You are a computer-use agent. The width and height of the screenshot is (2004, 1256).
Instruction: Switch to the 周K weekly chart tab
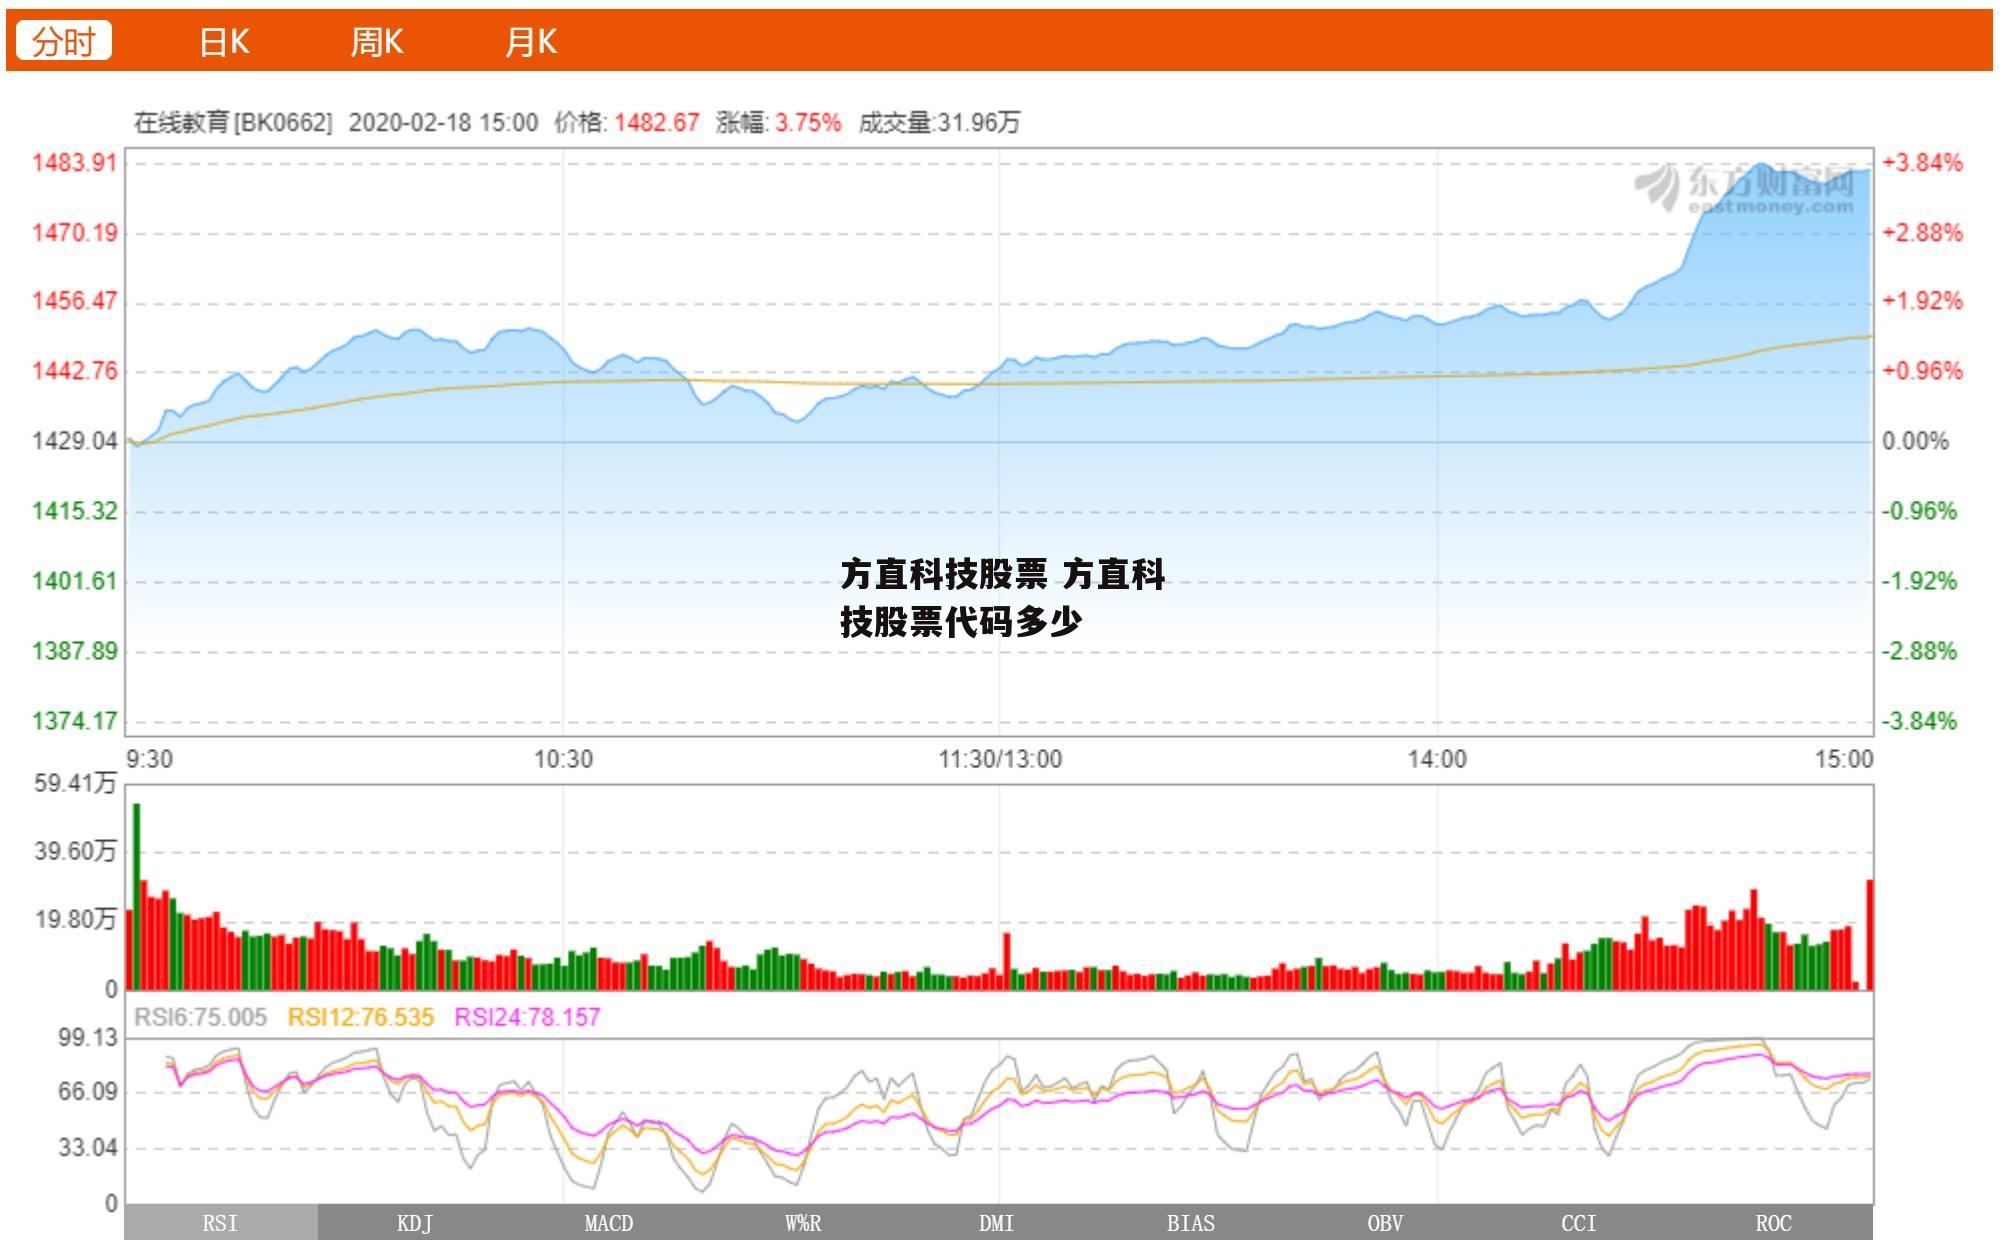(x=377, y=42)
